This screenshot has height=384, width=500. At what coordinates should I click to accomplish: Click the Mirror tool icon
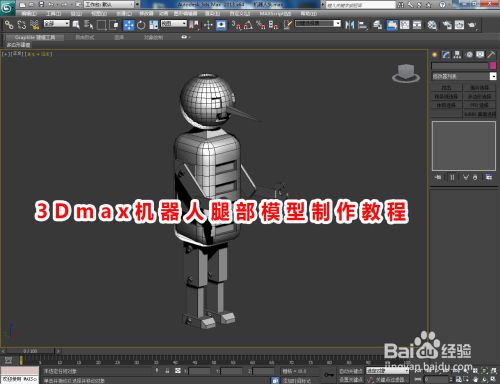(350, 25)
